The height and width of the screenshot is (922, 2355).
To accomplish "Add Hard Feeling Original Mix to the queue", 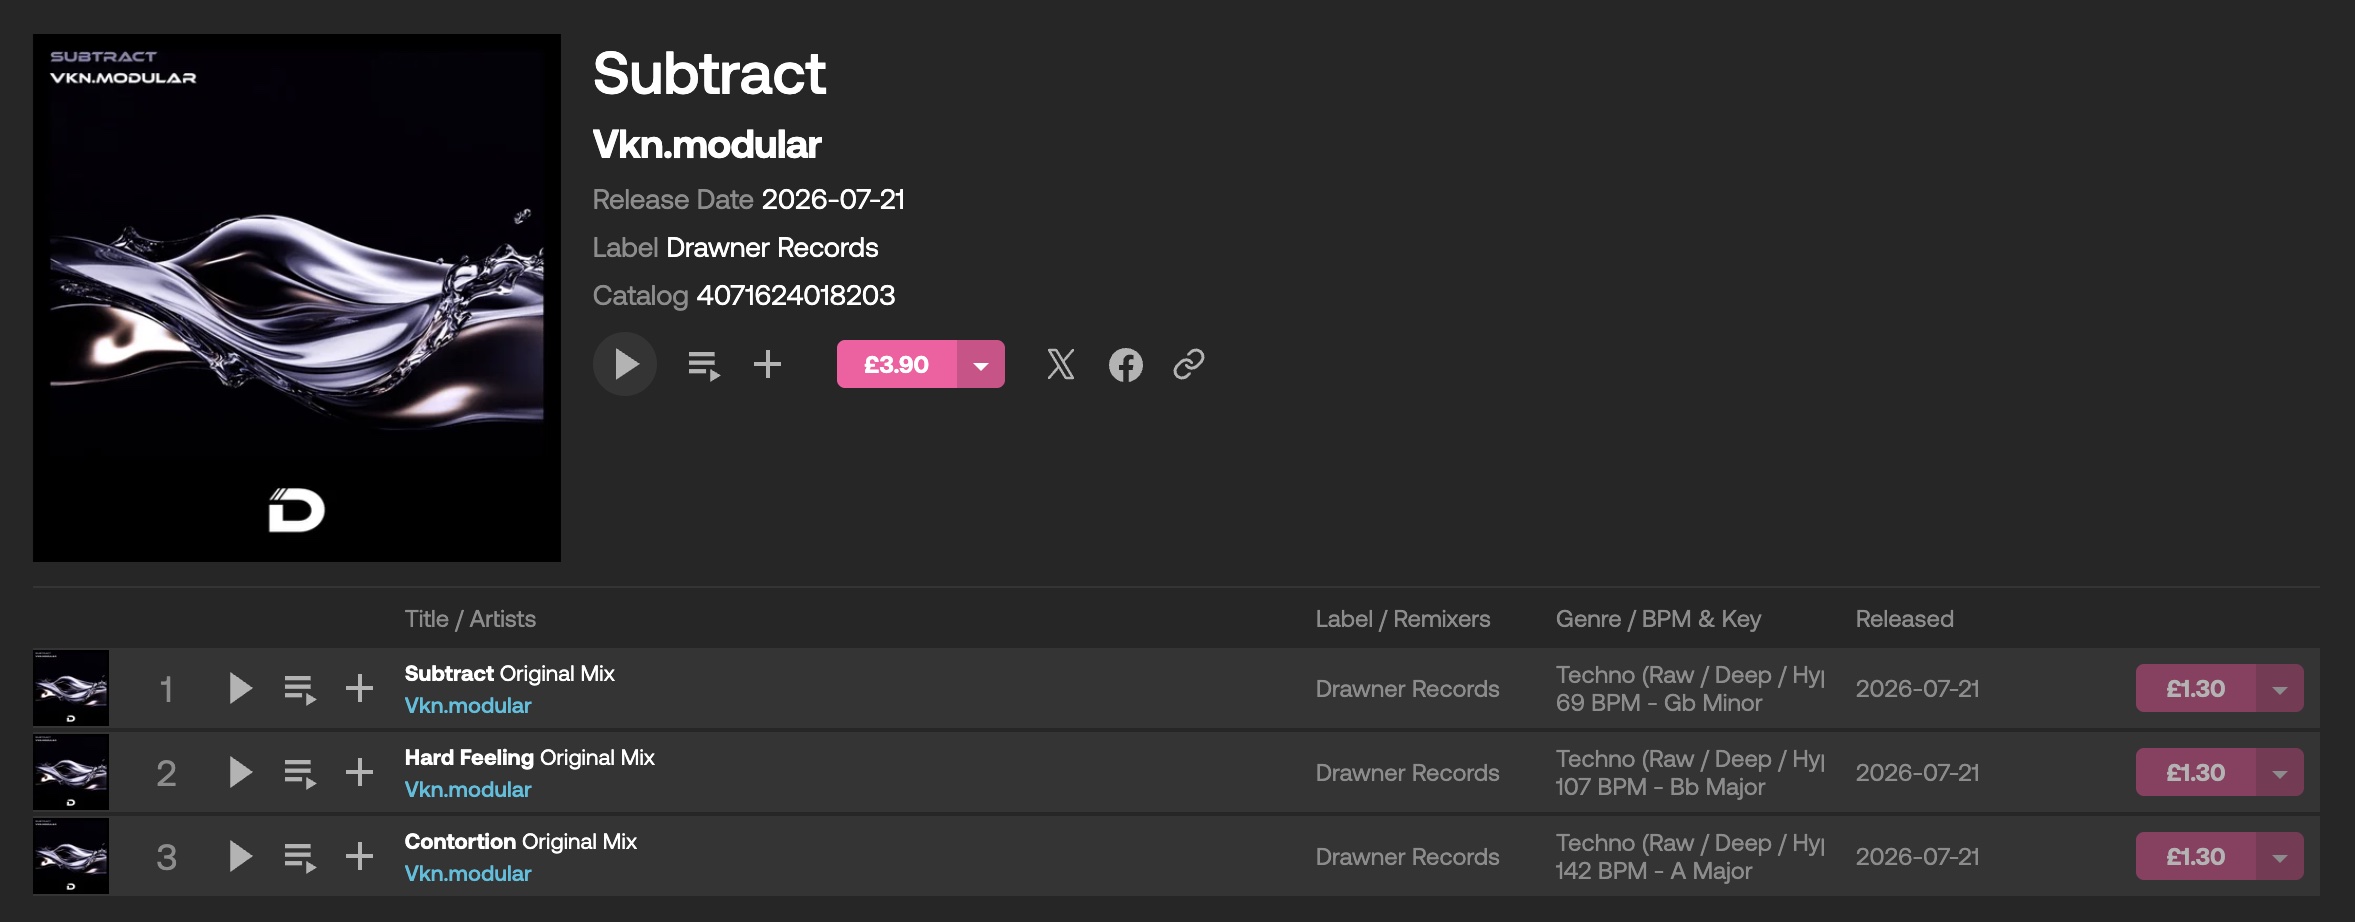I will click(x=300, y=773).
